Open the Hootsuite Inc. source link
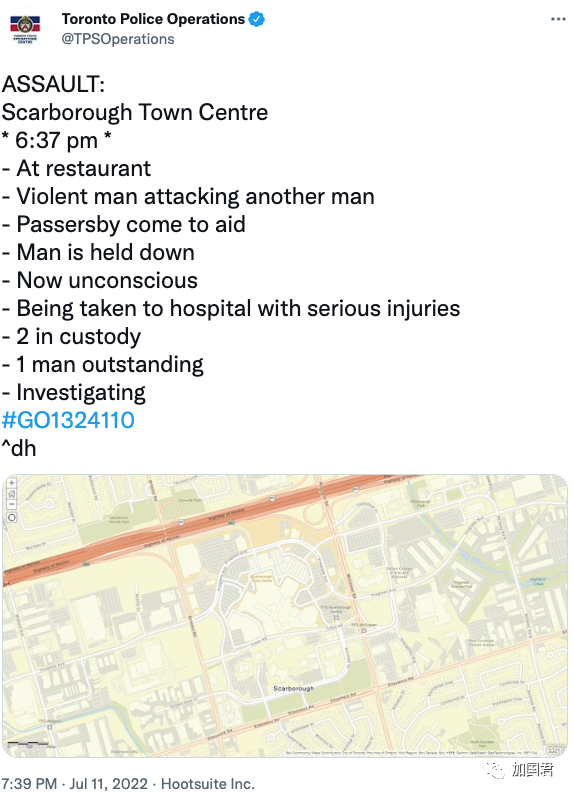The height and width of the screenshot is (795, 572). 207,783
